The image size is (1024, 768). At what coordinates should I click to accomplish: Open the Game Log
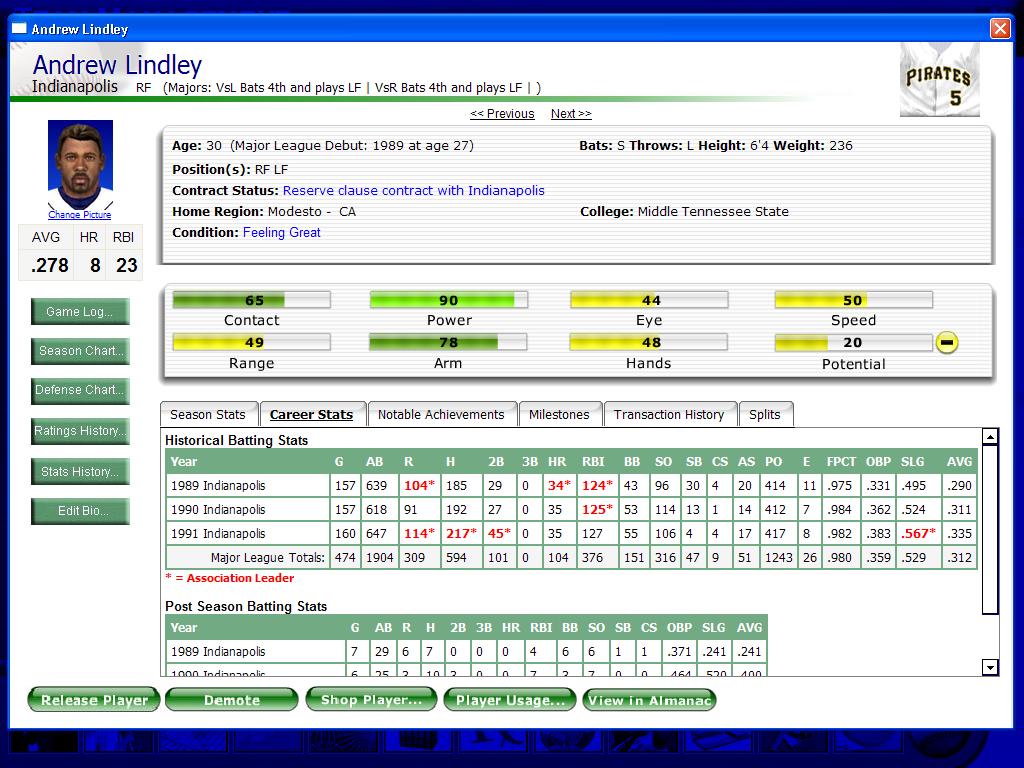coord(80,312)
